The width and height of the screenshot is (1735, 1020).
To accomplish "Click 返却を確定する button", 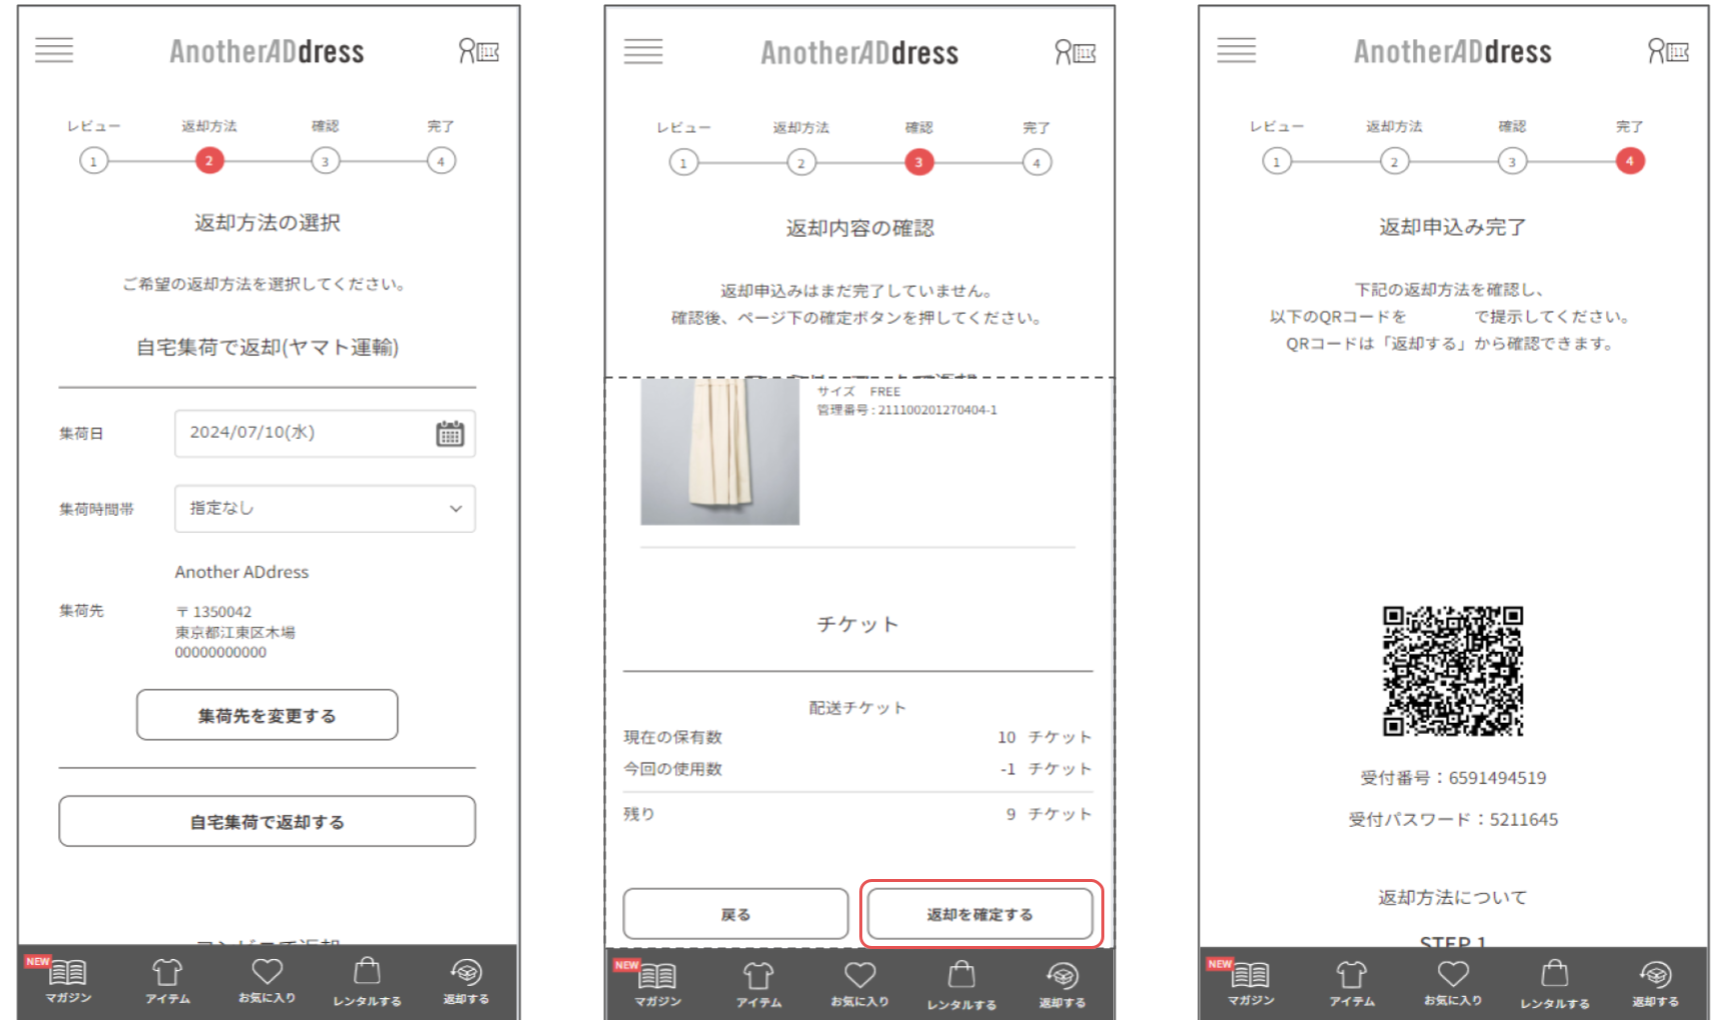I will point(980,914).
